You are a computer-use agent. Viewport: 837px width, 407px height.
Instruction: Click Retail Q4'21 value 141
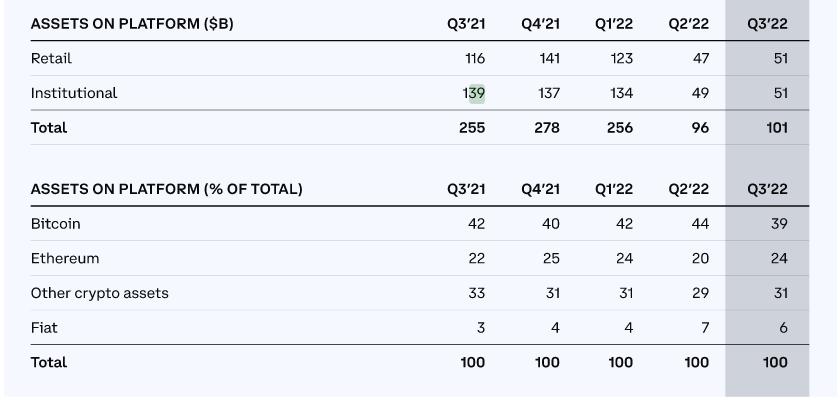(x=549, y=59)
